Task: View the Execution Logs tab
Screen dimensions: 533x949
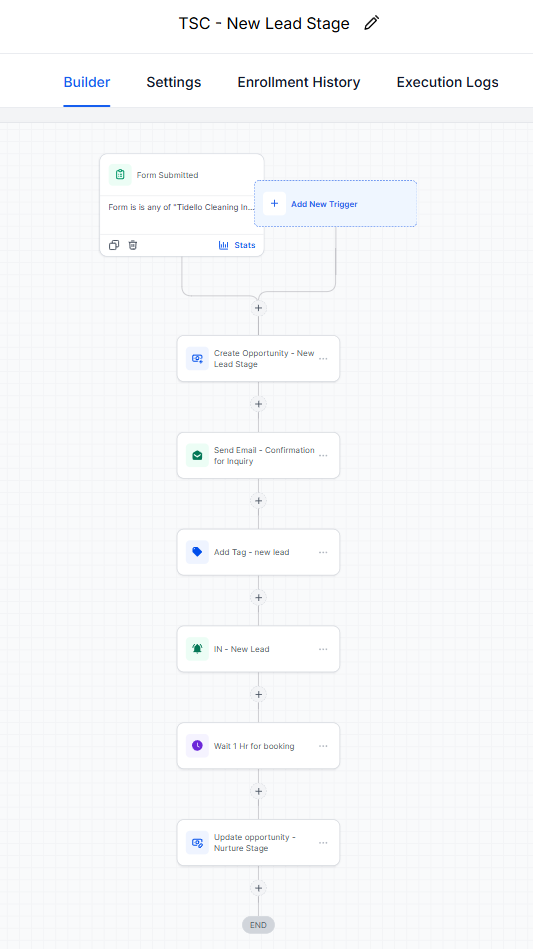Action: (x=448, y=82)
